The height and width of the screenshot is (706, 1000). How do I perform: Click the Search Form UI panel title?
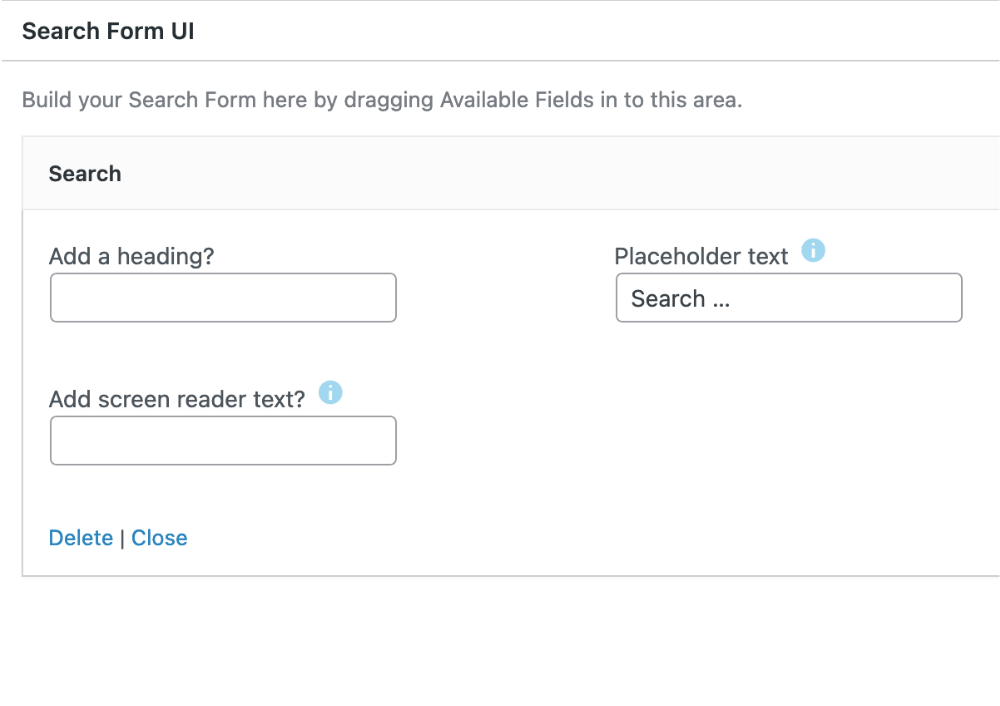(108, 31)
